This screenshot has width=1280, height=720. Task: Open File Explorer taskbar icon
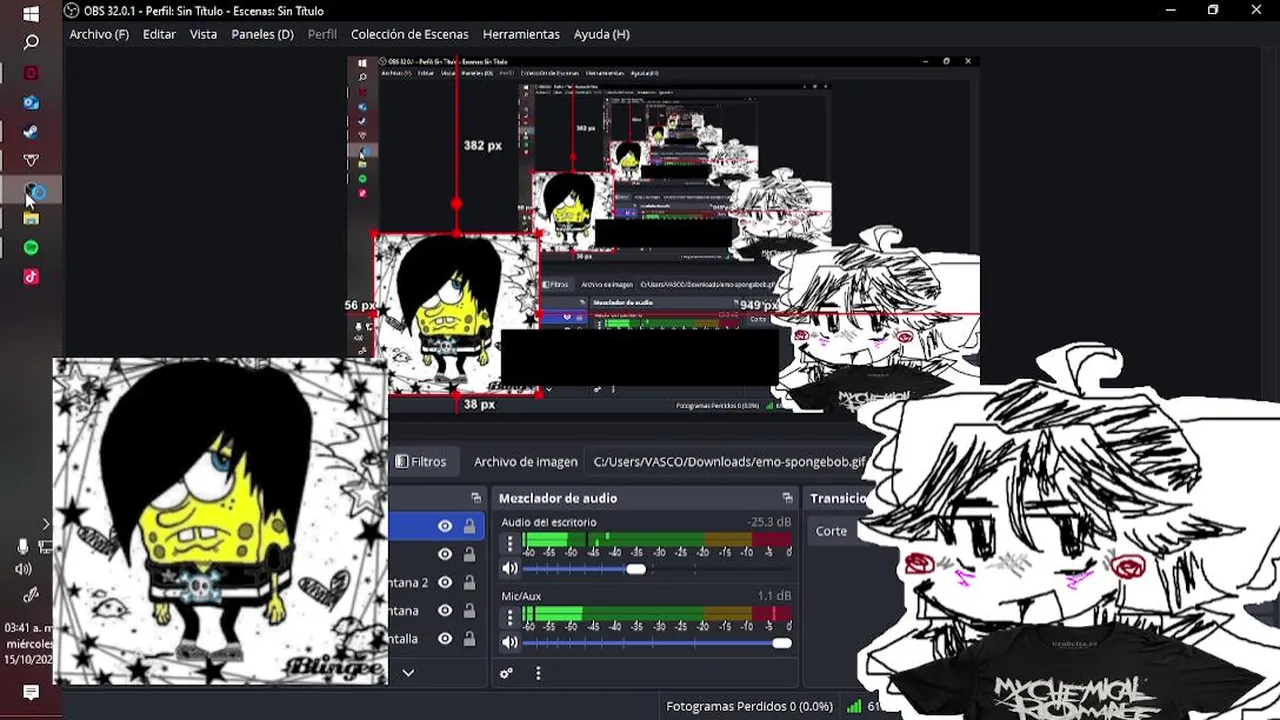pos(31,218)
